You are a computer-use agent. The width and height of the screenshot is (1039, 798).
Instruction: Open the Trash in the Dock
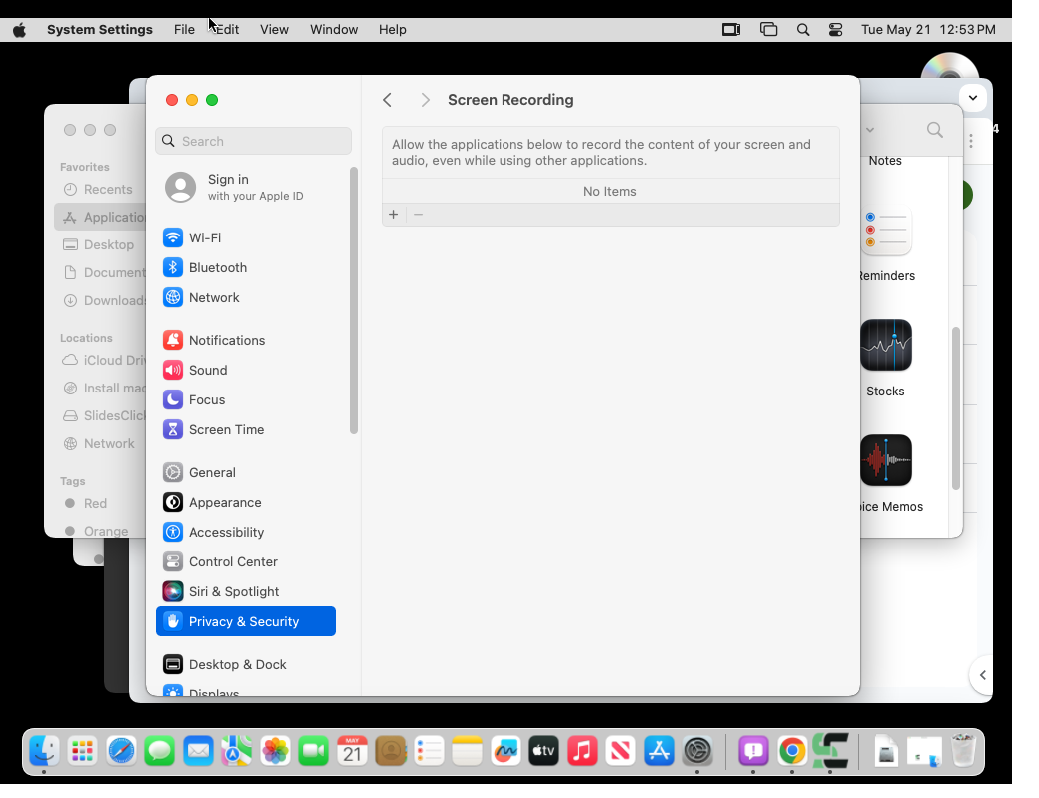[x=963, y=751]
